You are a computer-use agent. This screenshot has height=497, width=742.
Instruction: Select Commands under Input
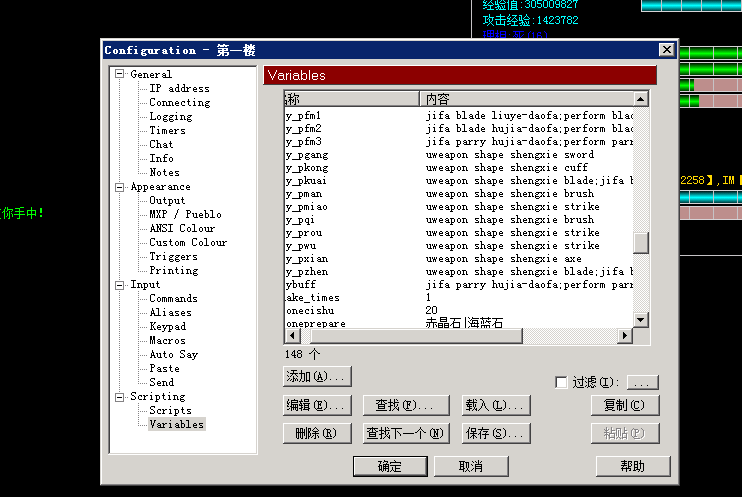173,299
